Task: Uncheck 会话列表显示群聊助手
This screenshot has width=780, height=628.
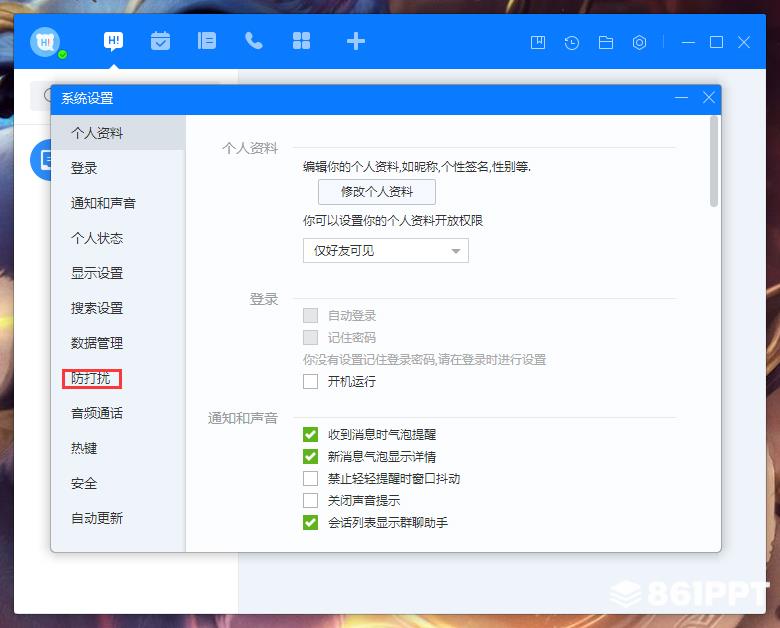Action: [x=310, y=523]
